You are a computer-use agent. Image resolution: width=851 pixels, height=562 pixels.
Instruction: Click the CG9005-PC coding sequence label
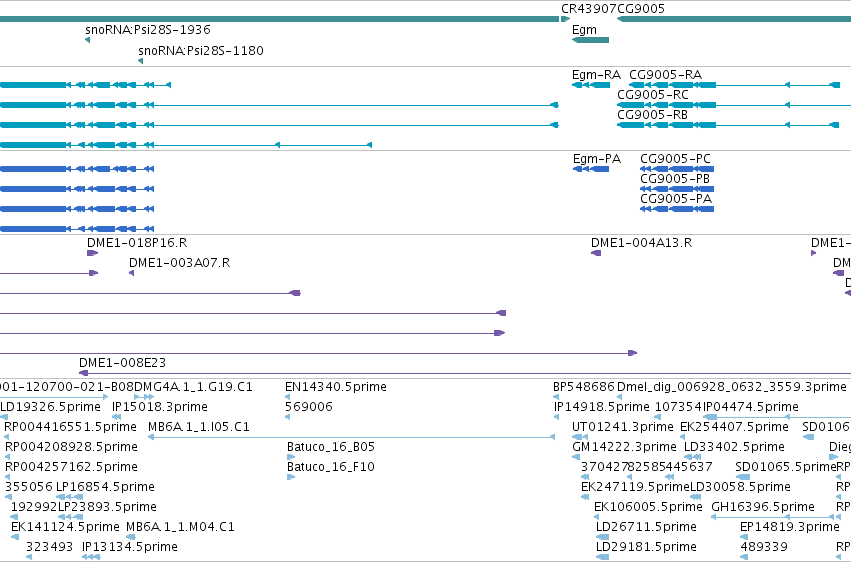(675, 159)
